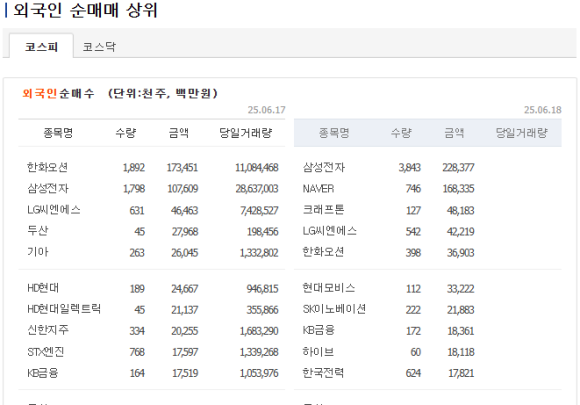Viewport: 580px width, 405px height.
Task: Click the volume value 7,428,527
Action: pos(259,210)
